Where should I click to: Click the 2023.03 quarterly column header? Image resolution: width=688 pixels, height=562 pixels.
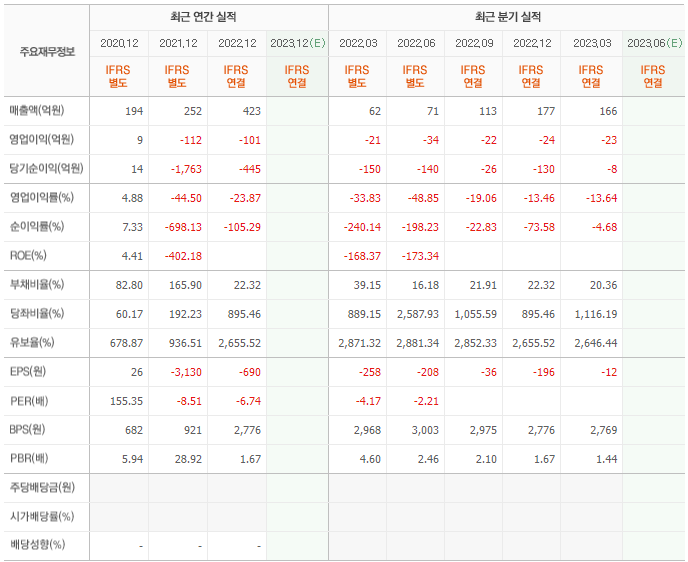click(592, 43)
